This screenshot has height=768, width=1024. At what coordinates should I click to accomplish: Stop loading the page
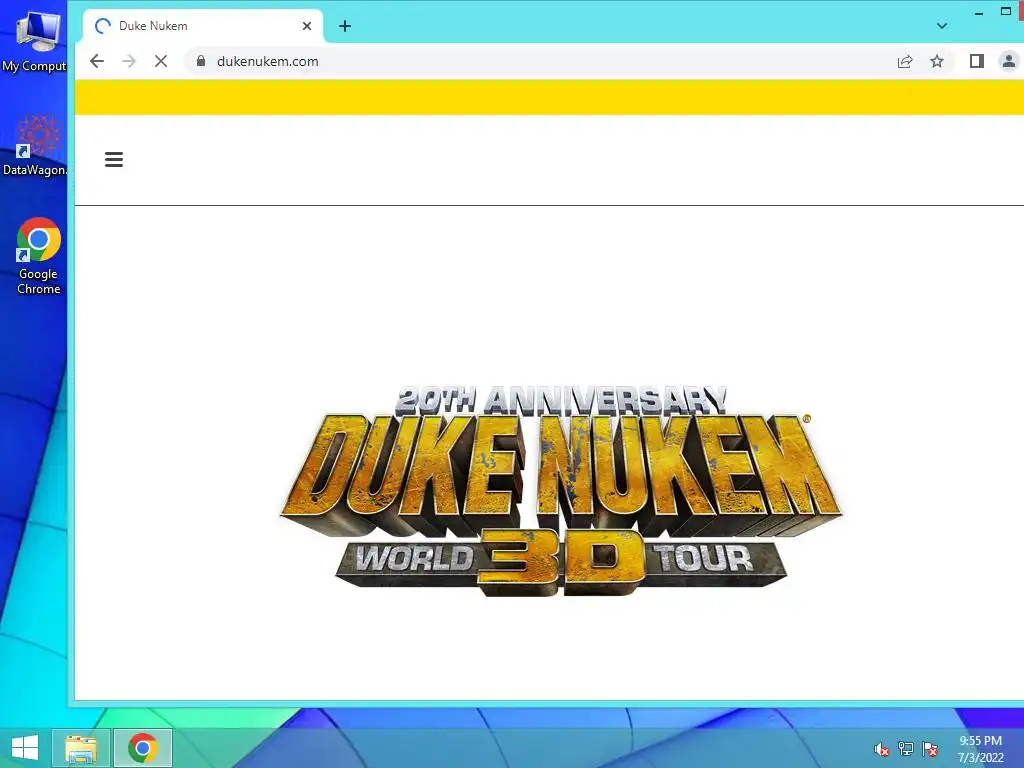pyautogui.click(x=161, y=61)
